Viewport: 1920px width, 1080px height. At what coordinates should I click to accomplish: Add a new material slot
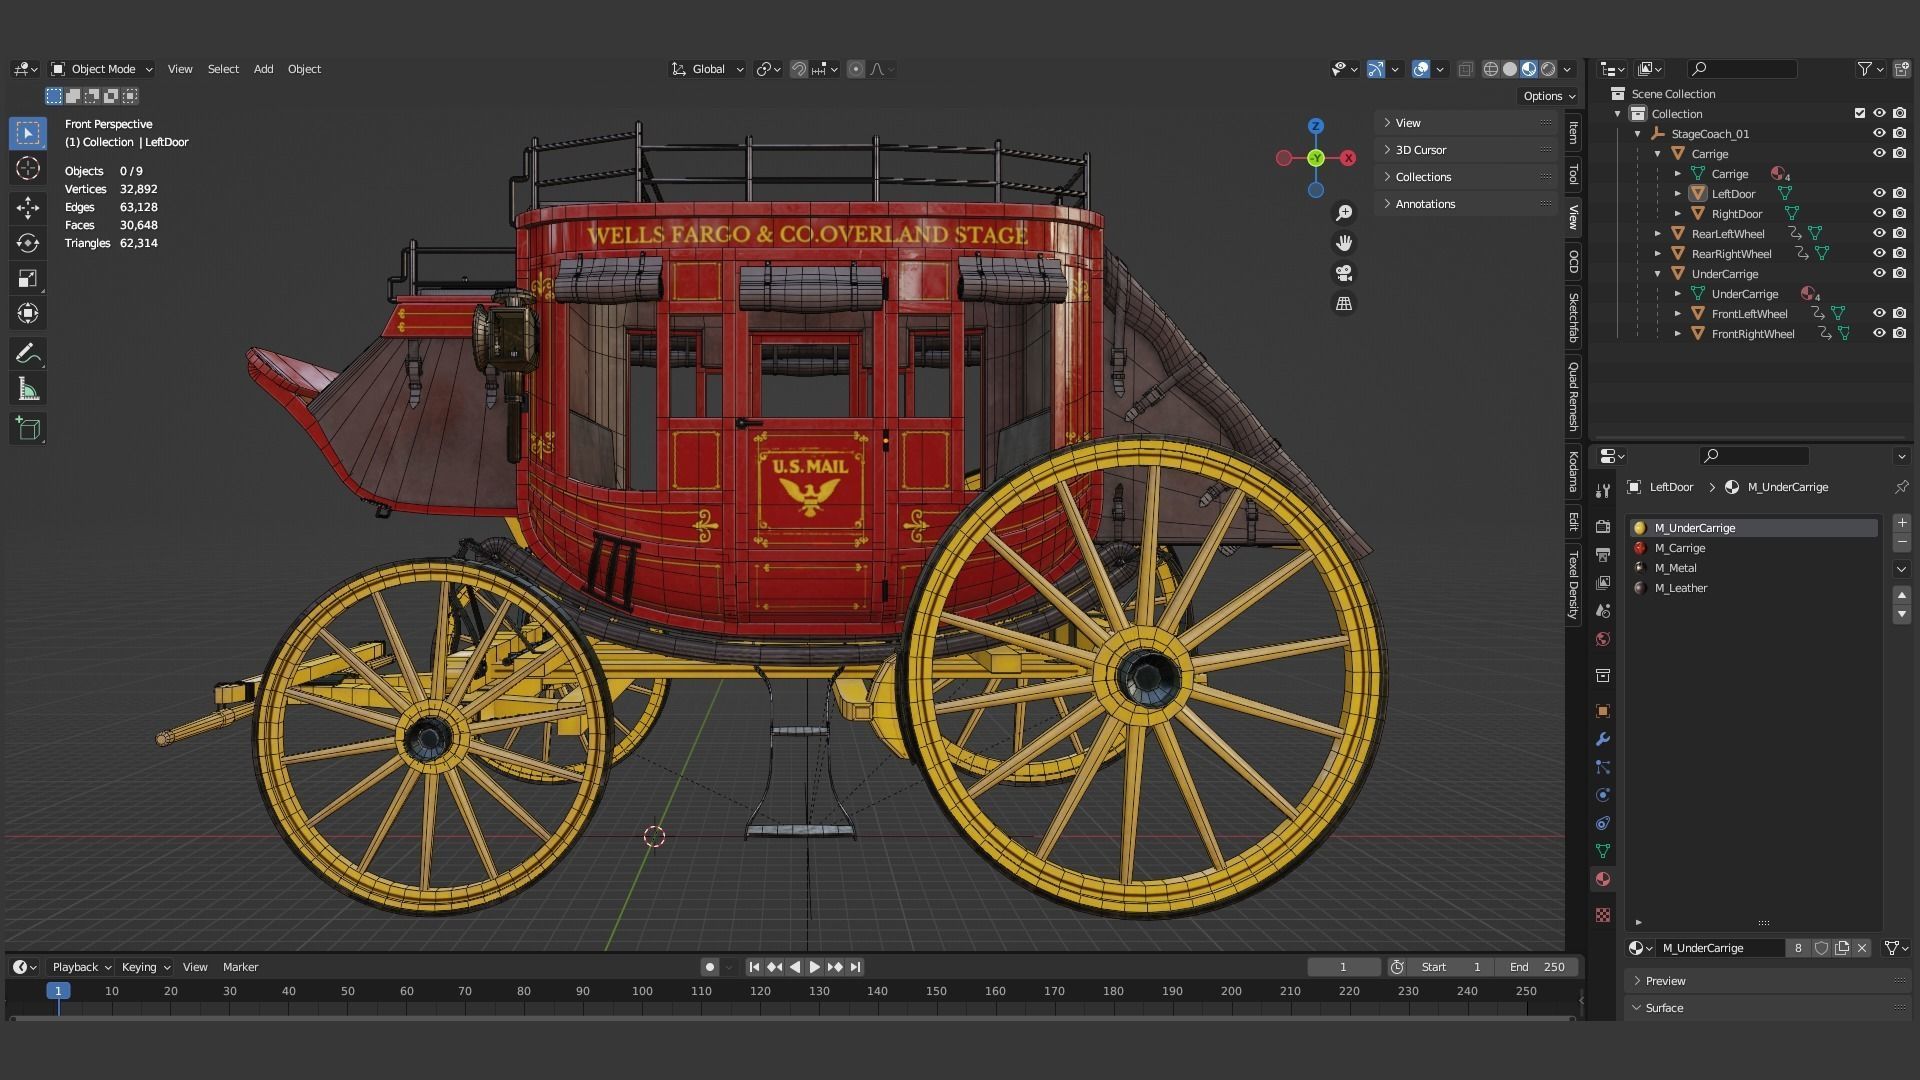(x=1902, y=523)
